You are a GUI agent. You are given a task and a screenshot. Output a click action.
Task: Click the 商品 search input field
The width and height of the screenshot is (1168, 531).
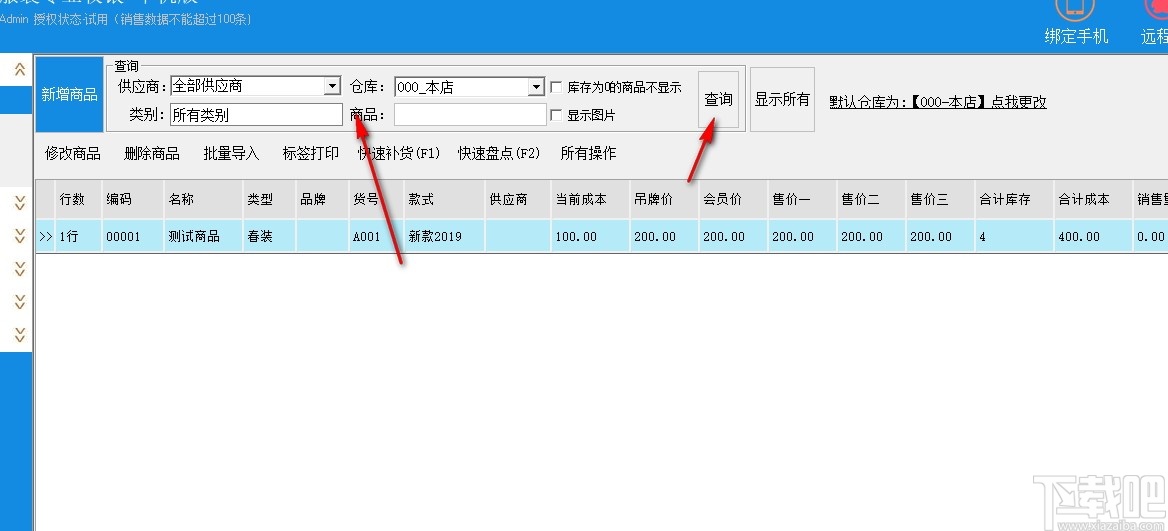click(470, 115)
